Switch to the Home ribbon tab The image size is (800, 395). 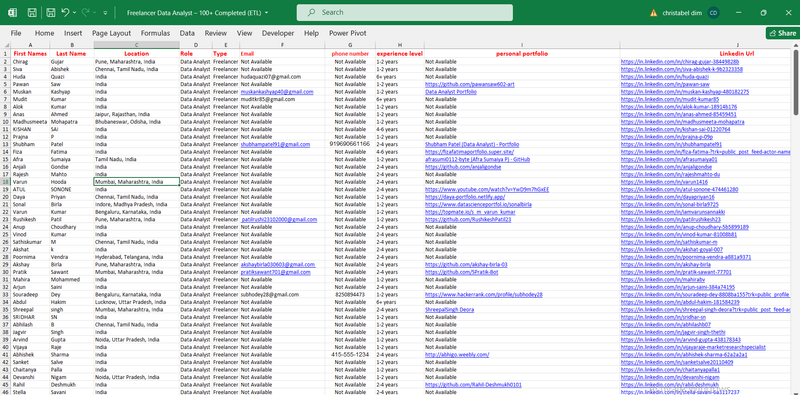(x=44, y=33)
